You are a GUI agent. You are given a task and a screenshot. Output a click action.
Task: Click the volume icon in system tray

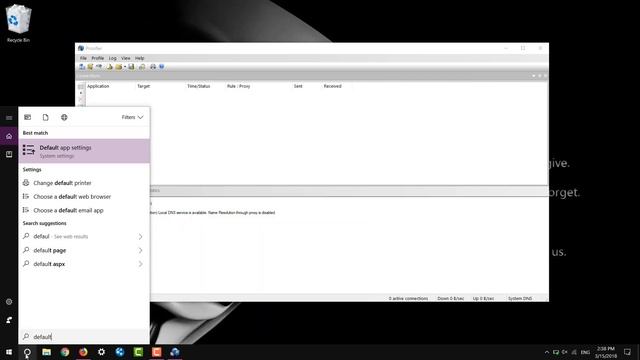(x=565, y=352)
